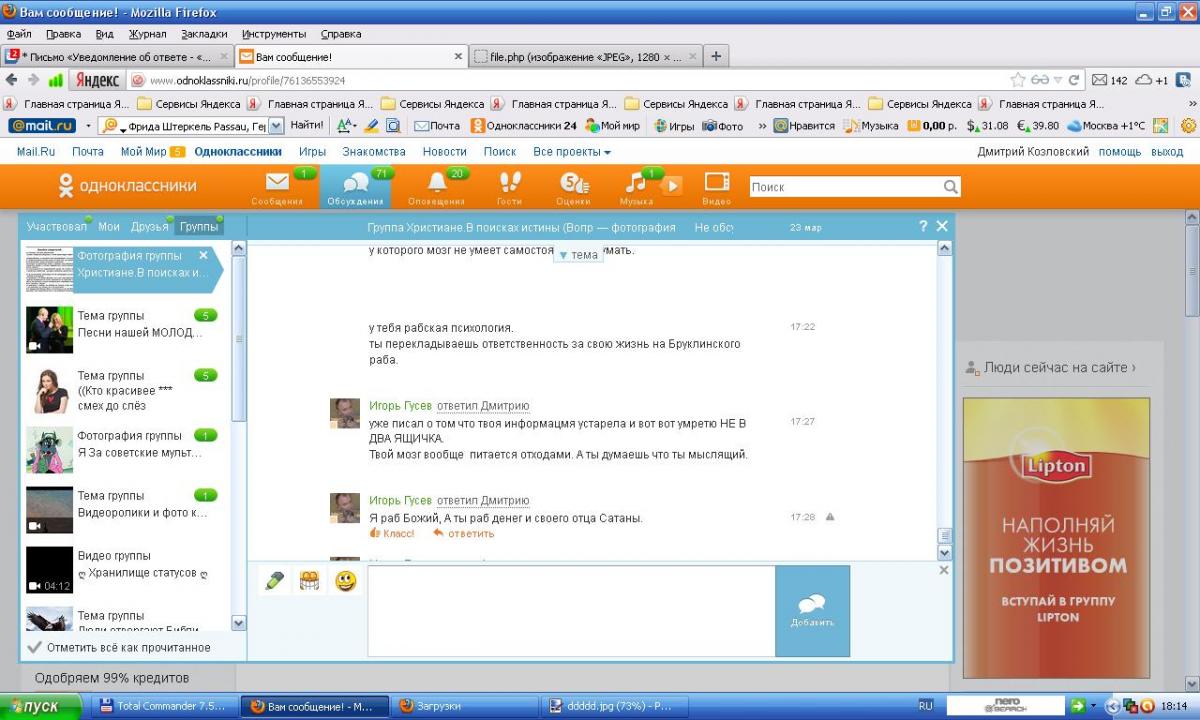Image resolution: width=1200 pixels, height=720 pixels.
Task: Open Total Commander from the taskbar
Action: 164,706
